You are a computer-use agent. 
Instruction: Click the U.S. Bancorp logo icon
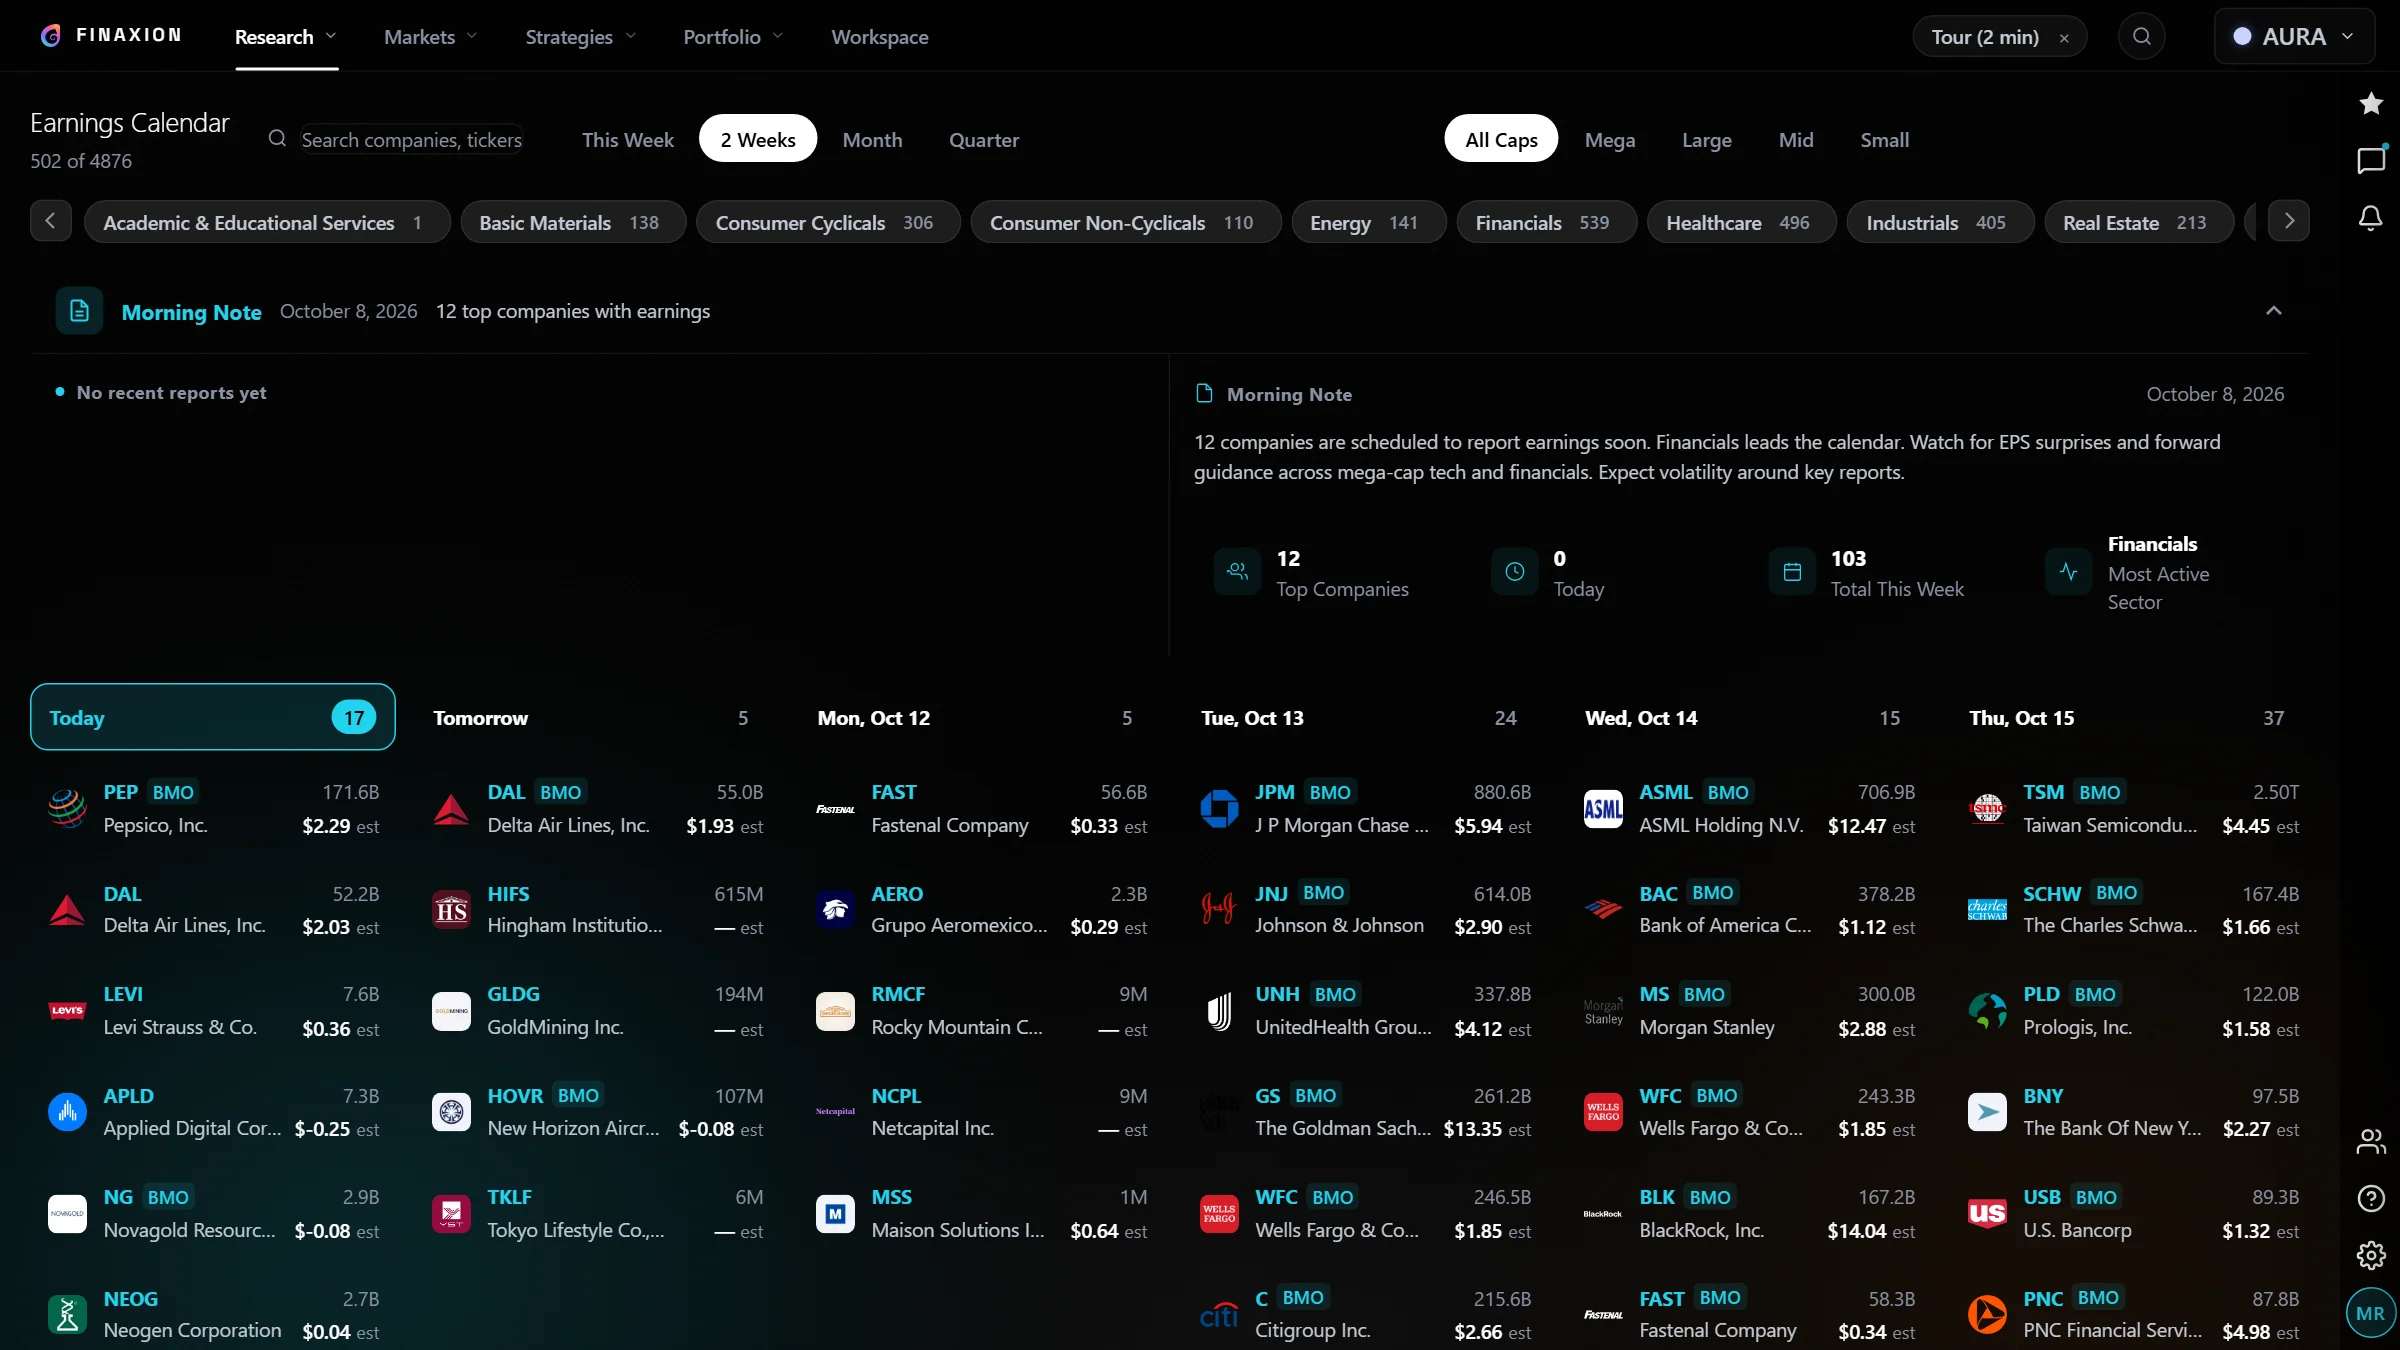tap(1987, 1213)
